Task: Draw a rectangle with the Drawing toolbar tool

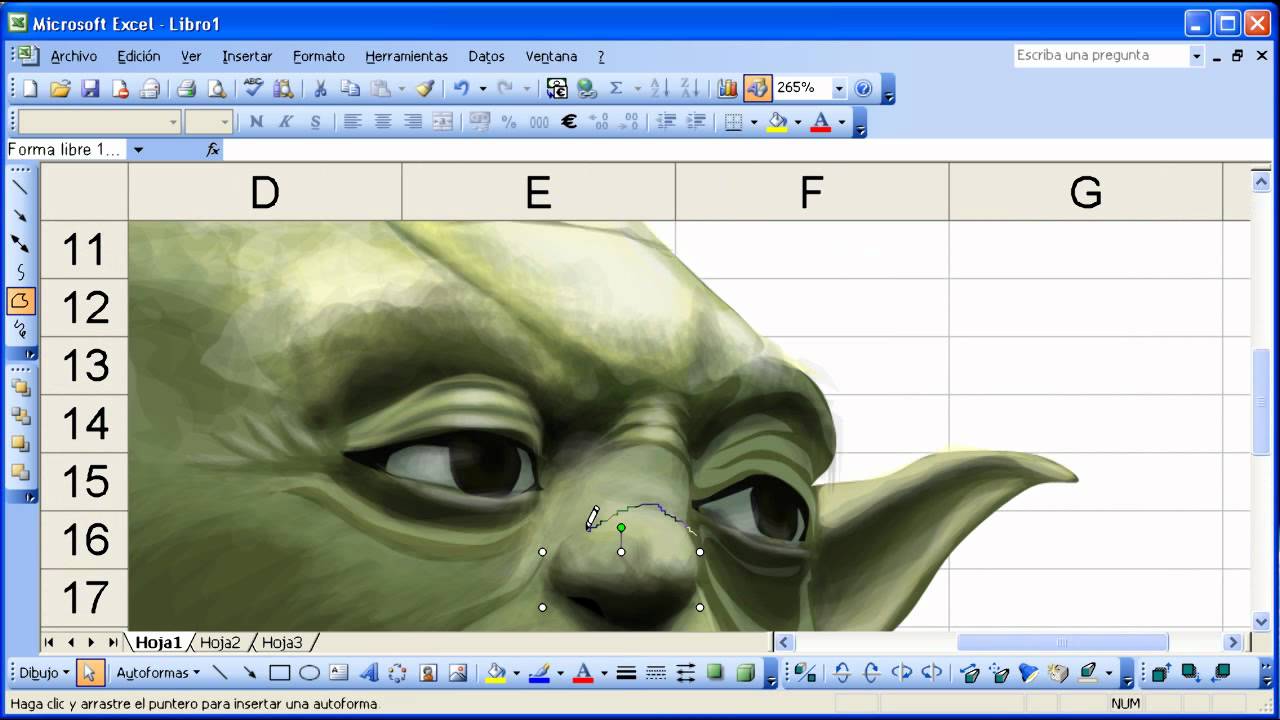Action: (280, 673)
